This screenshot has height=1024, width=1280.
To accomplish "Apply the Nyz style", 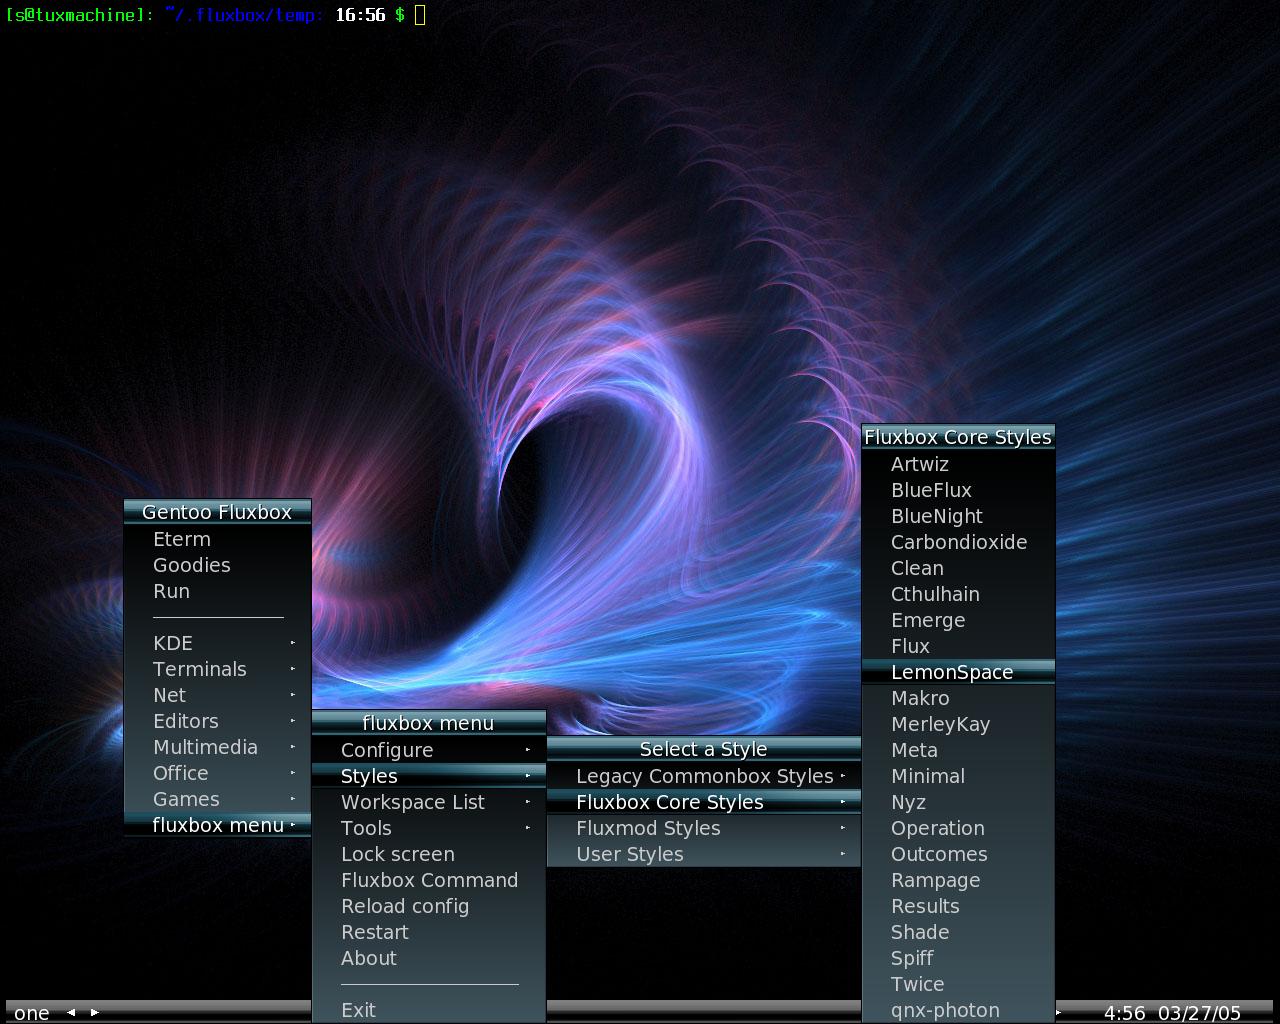I will point(958,802).
